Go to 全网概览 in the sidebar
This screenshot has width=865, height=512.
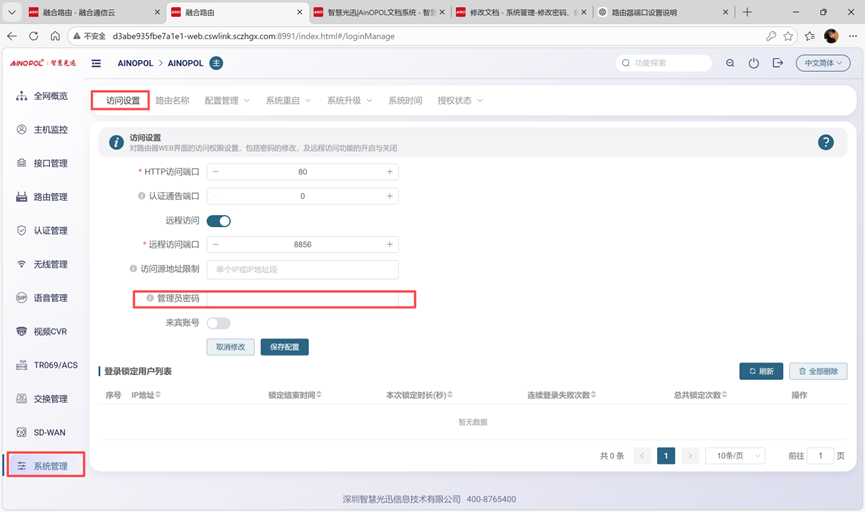coord(50,96)
